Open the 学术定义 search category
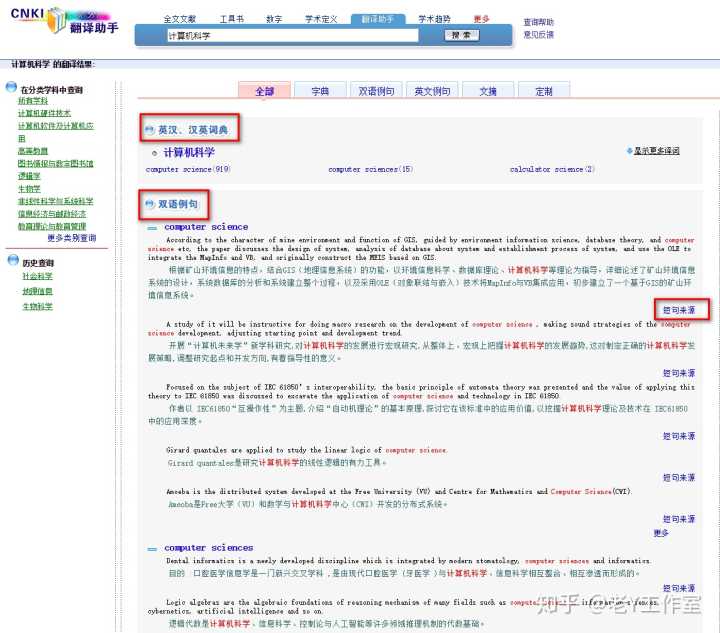 pyautogui.click(x=321, y=19)
